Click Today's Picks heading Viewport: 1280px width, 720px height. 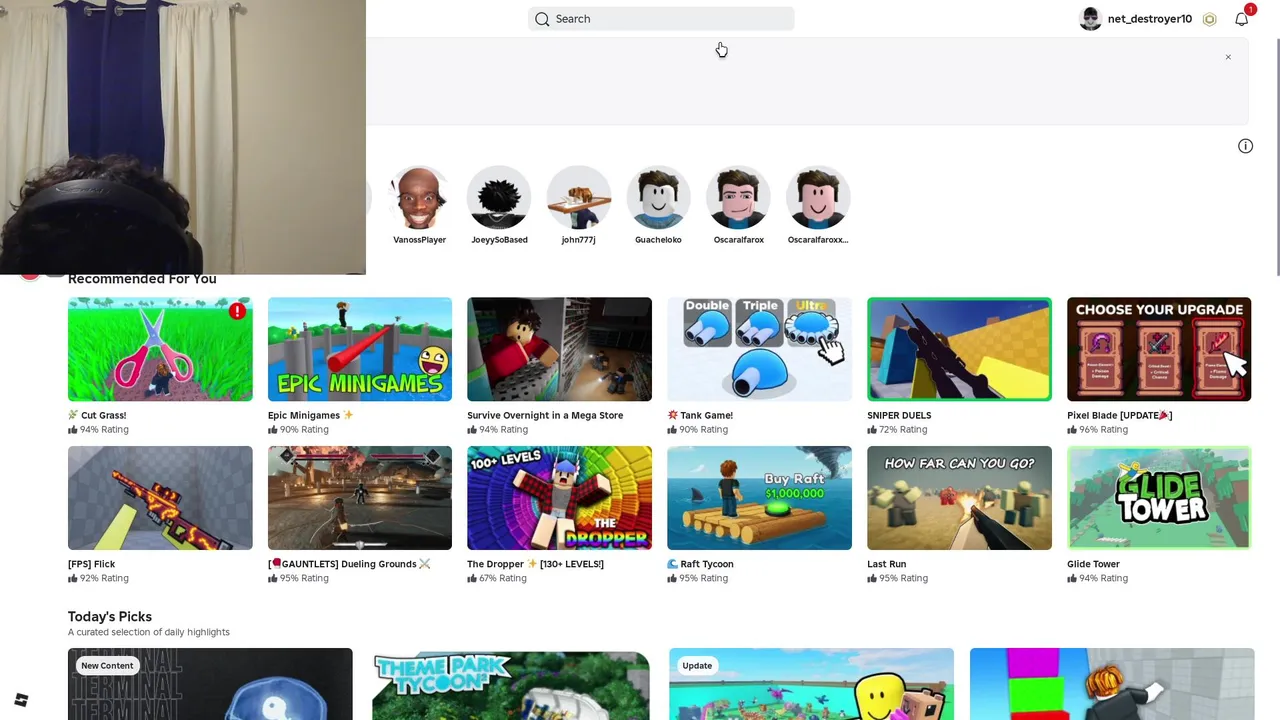pos(110,617)
